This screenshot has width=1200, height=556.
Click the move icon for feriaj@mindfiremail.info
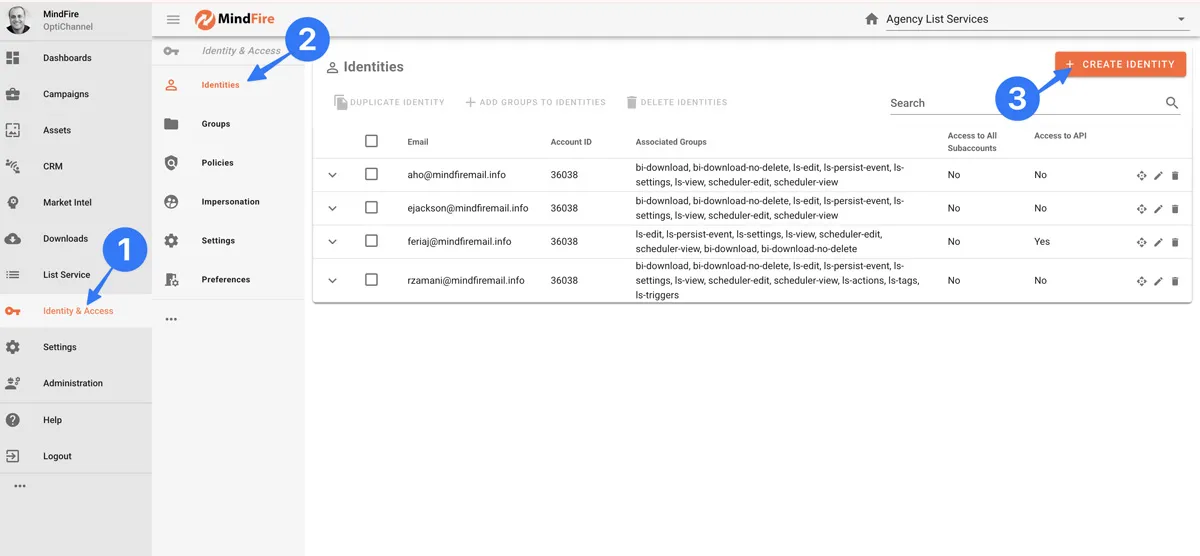pyautogui.click(x=1141, y=242)
